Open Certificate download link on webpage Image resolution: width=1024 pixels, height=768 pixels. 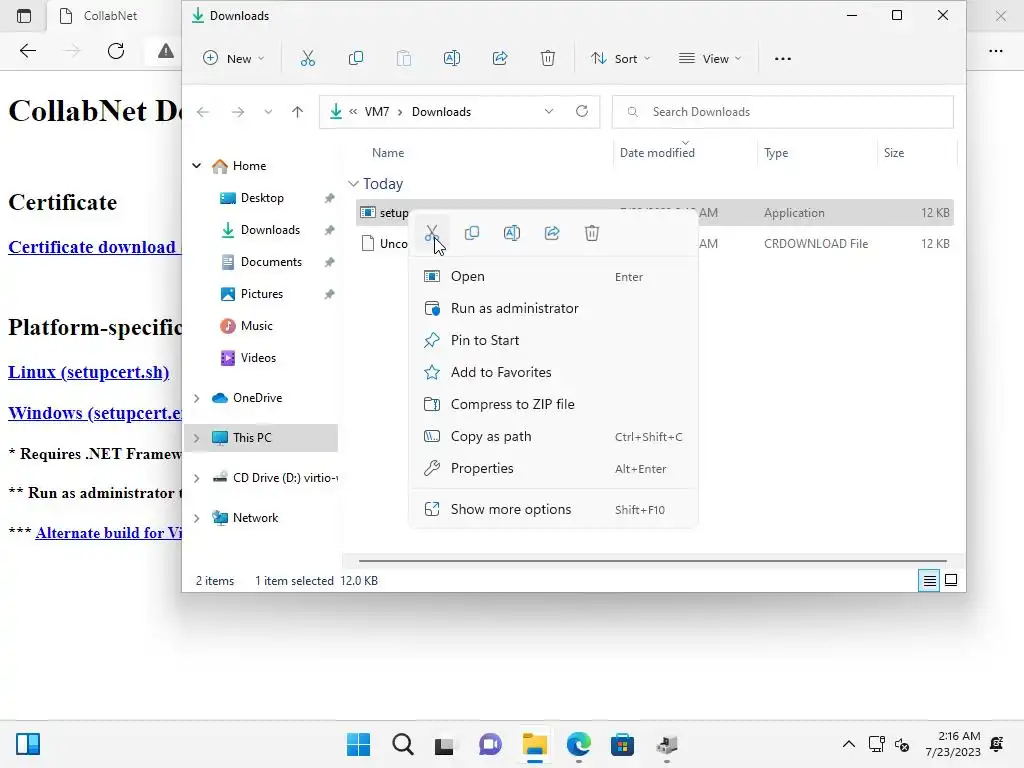(95, 247)
